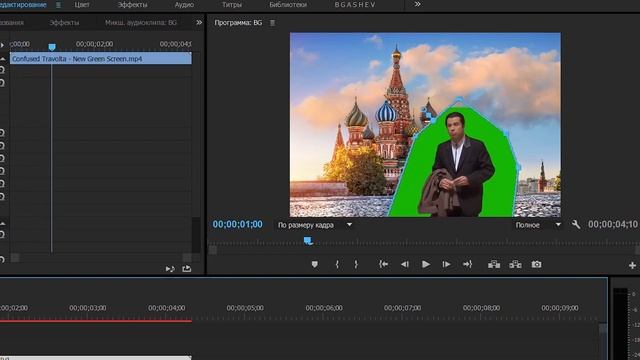Toggle the play arrow beside the 00;00 ruler
640x360 pixels.
[x=2, y=45]
